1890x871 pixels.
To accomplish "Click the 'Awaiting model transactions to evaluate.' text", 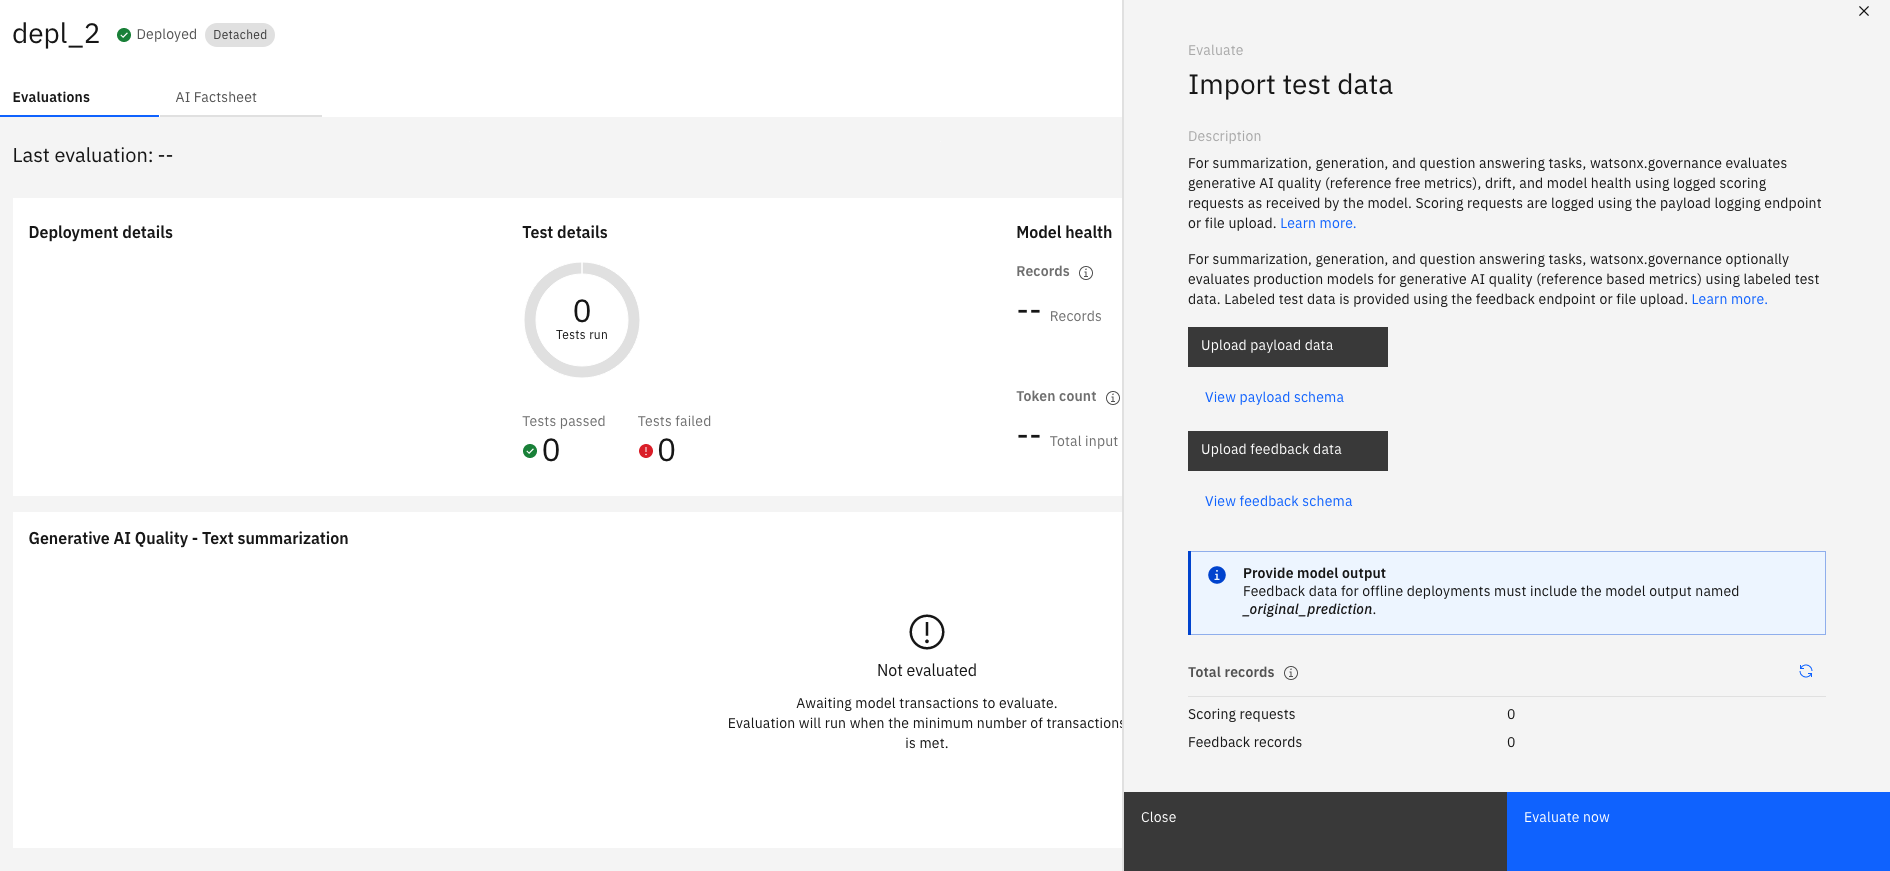I will (x=927, y=703).
